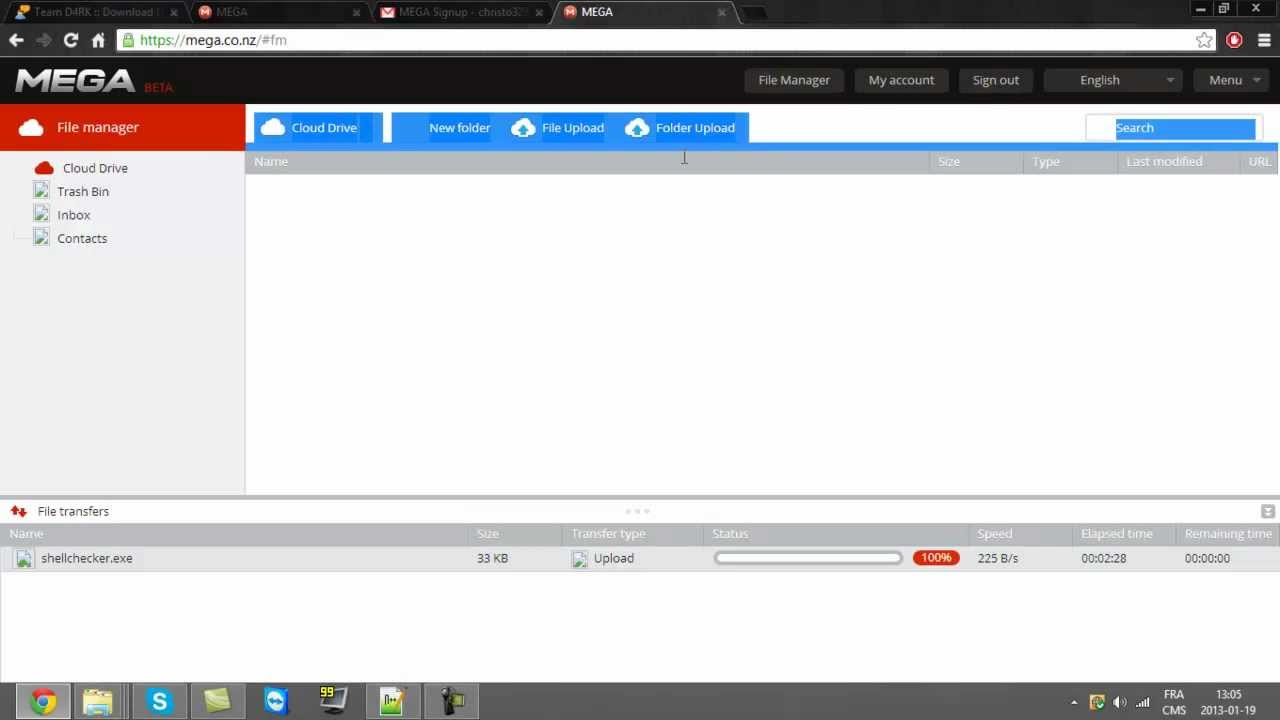
Task: Open Contacts in sidebar
Action: [x=82, y=238]
